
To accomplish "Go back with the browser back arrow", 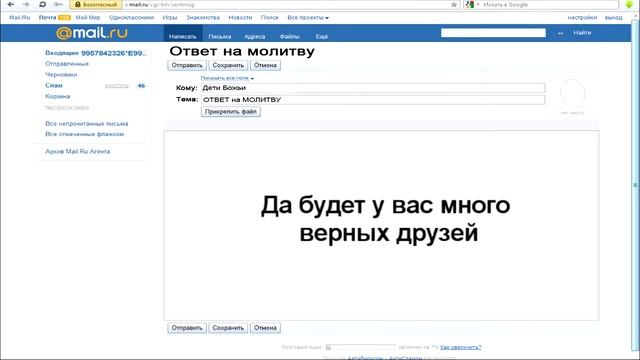I will coord(11,4).
